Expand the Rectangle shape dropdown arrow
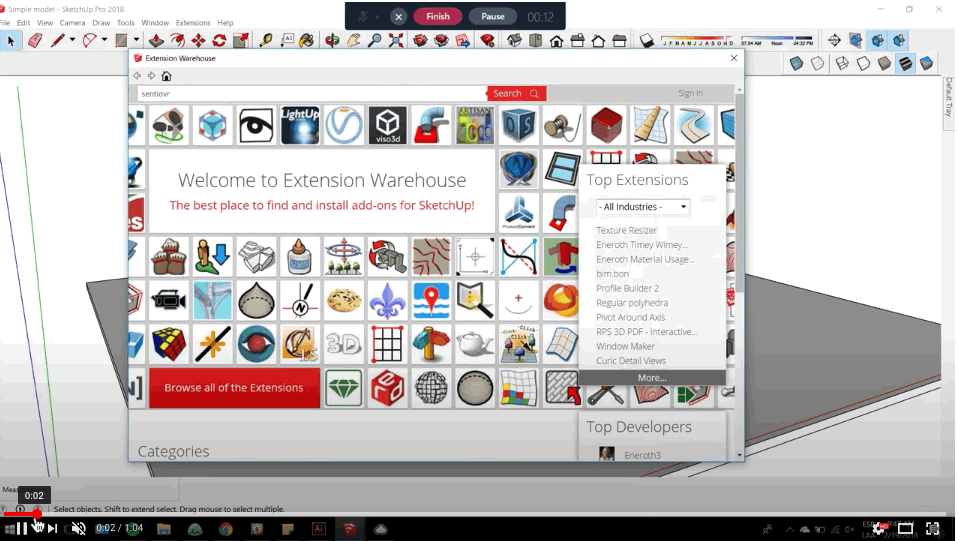958x541 pixels. point(136,40)
